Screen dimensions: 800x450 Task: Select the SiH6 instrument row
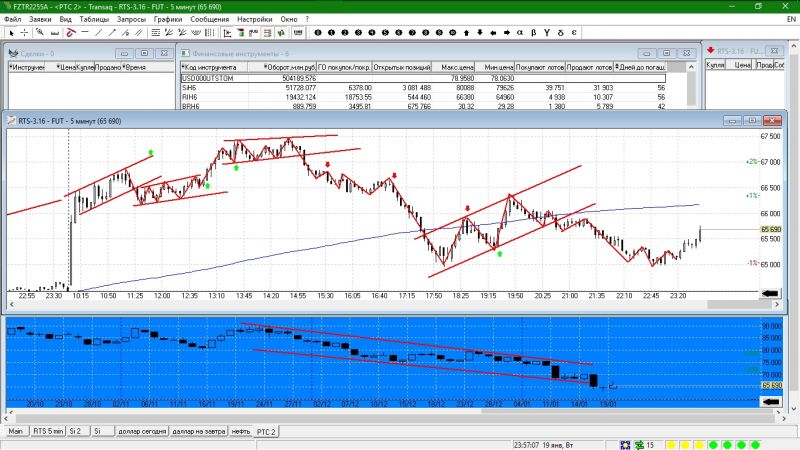point(423,88)
